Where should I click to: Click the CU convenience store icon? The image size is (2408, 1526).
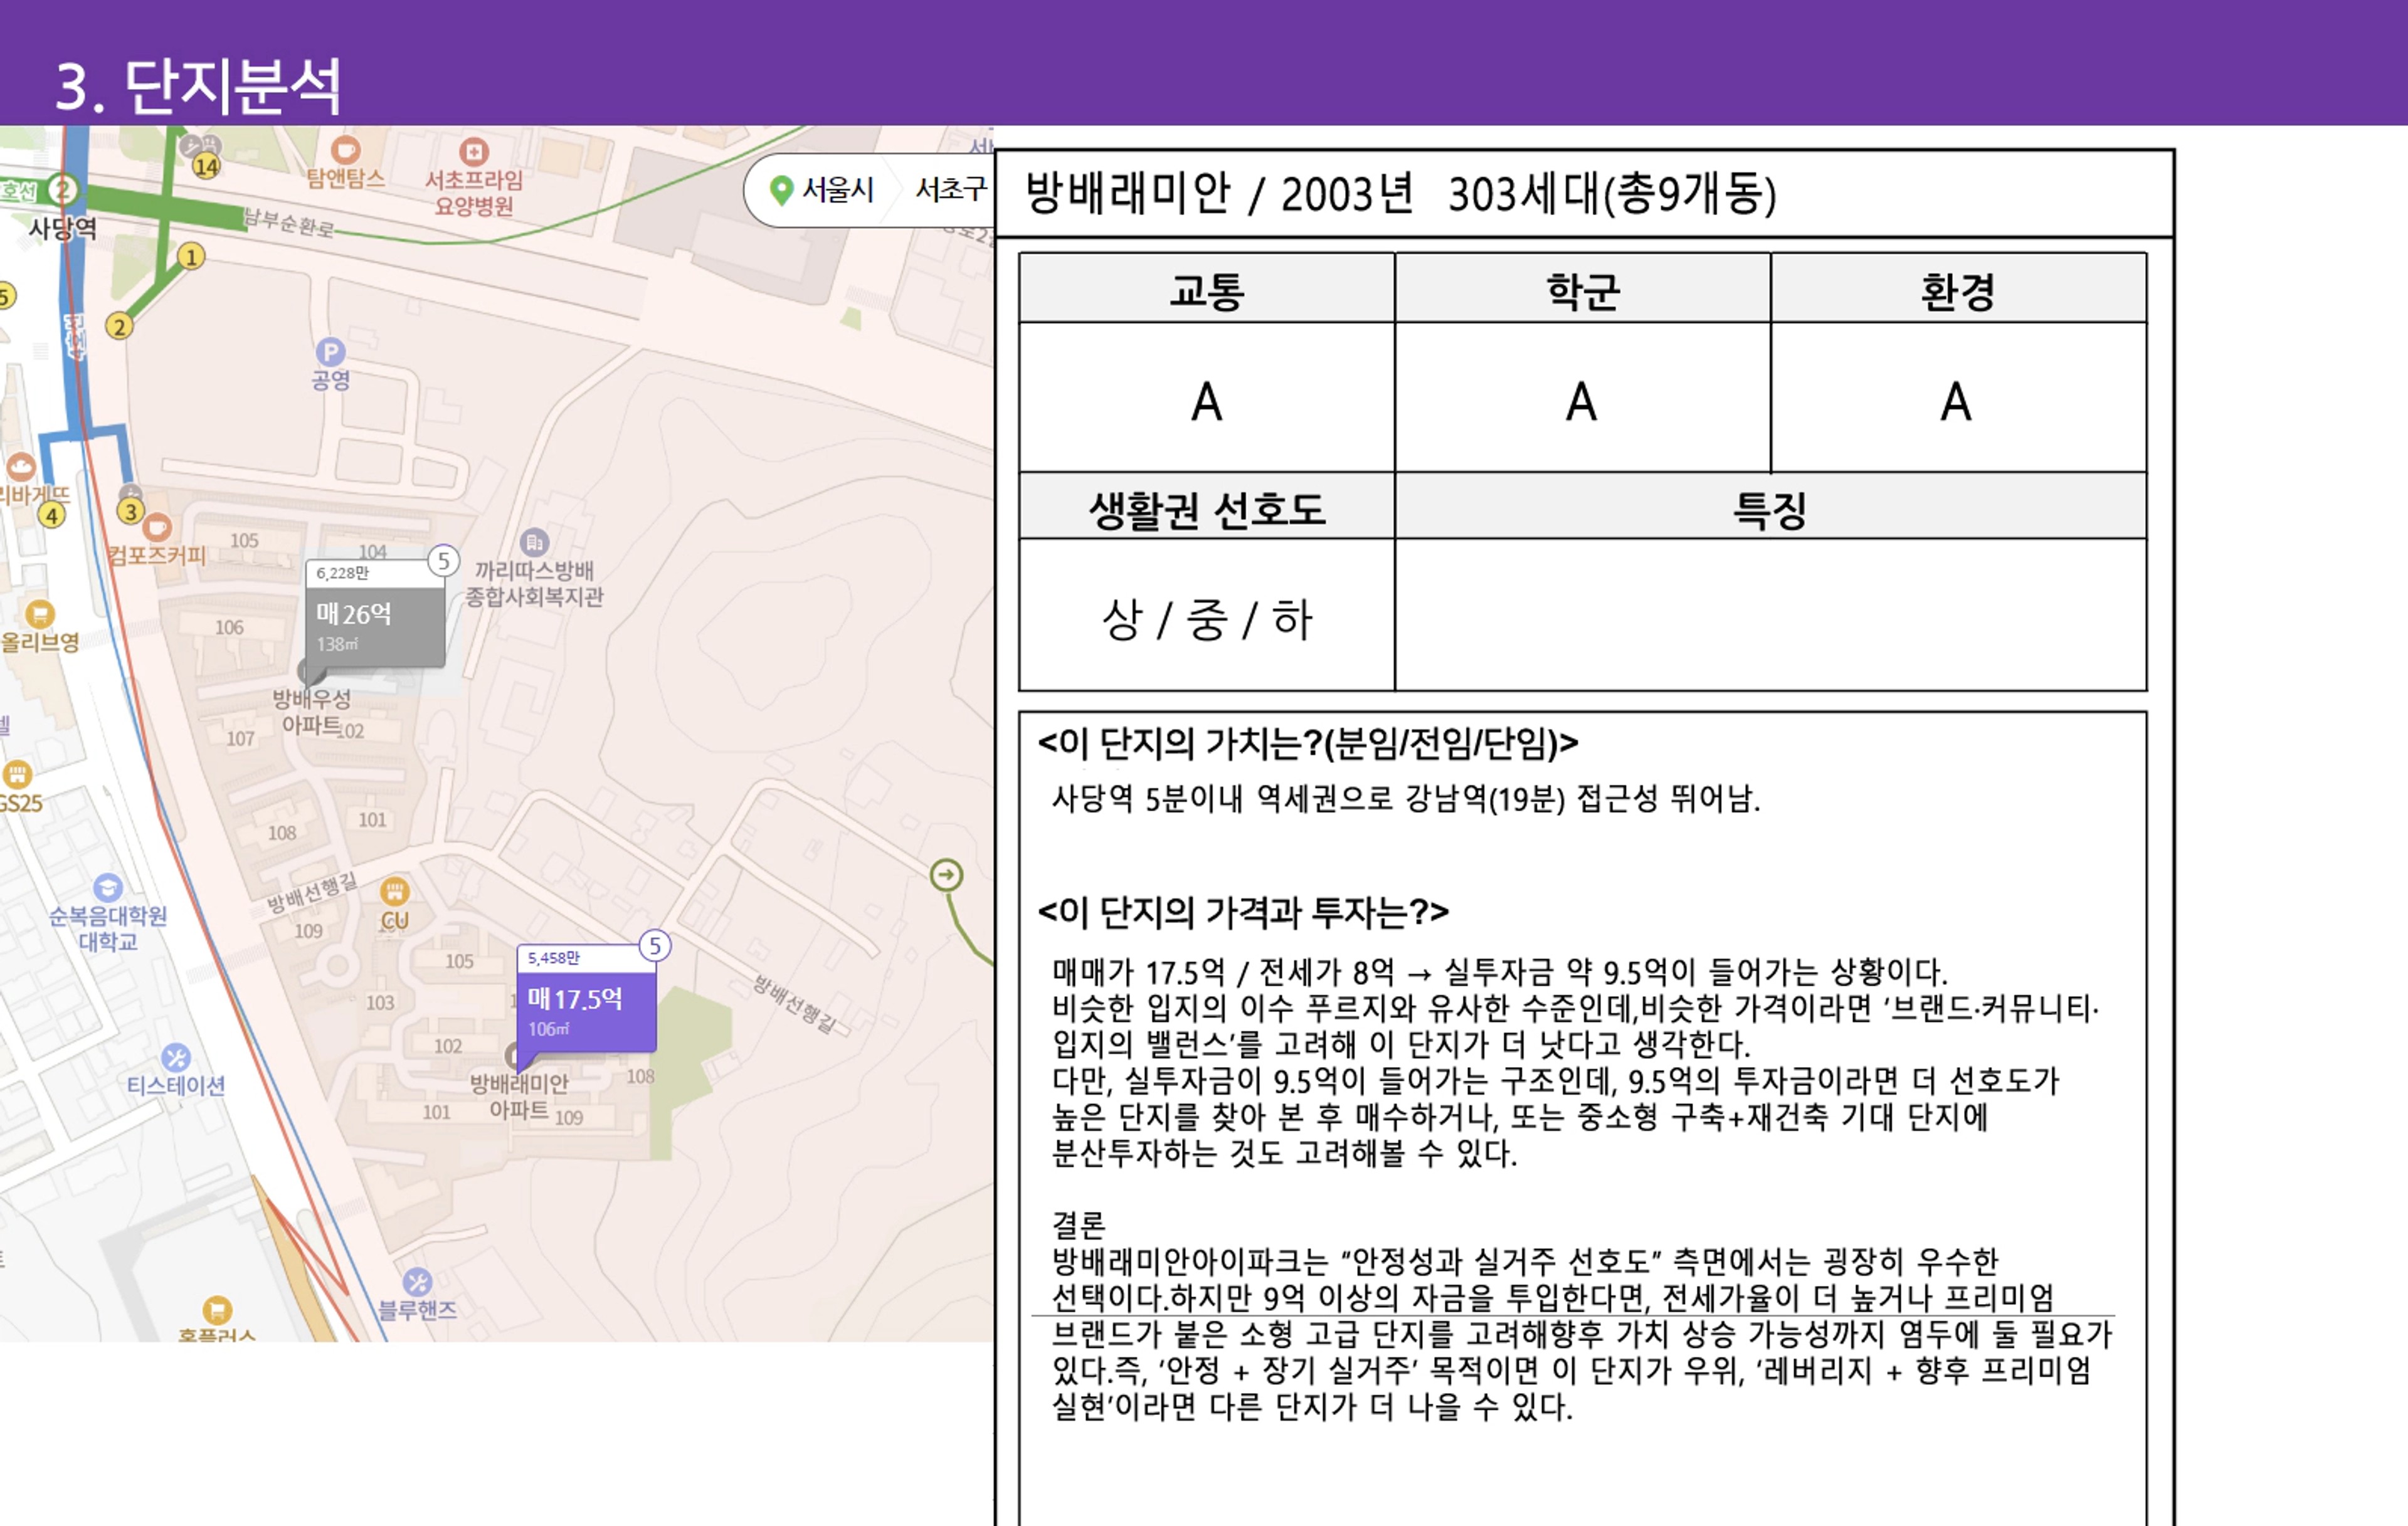point(395,890)
